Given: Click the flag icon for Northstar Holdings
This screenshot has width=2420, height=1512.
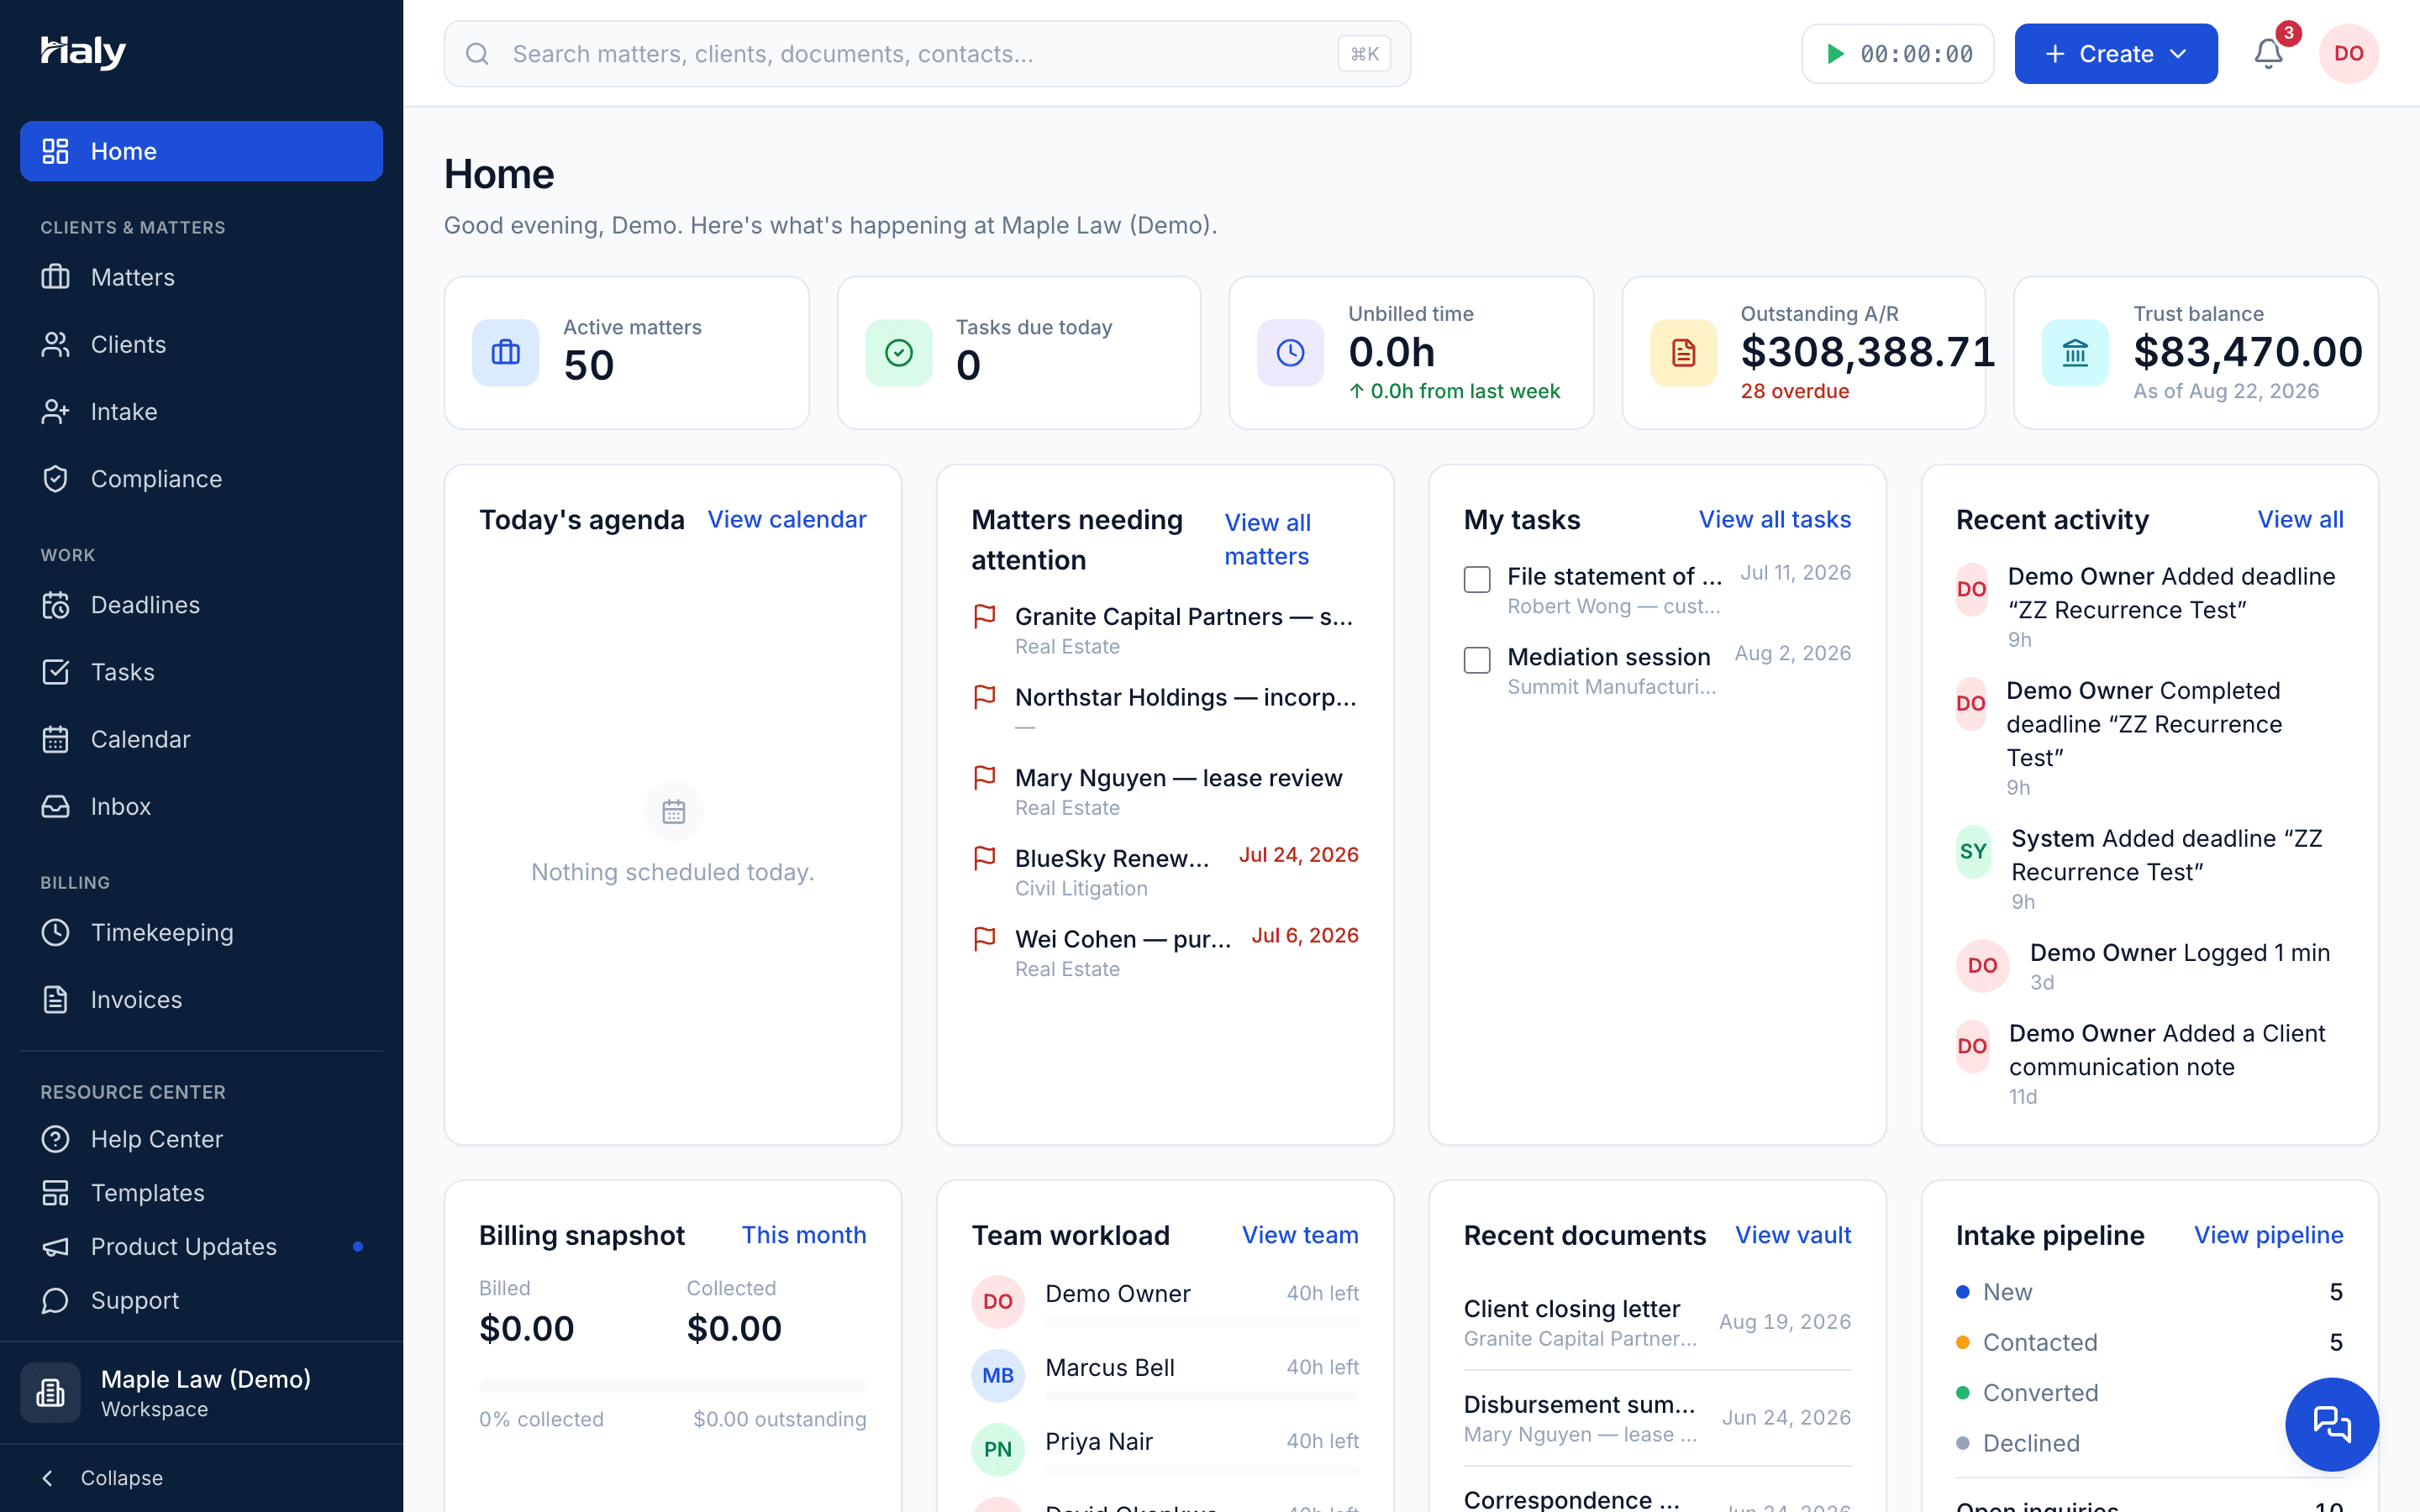Looking at the screenshot, I should pos(985,697).
